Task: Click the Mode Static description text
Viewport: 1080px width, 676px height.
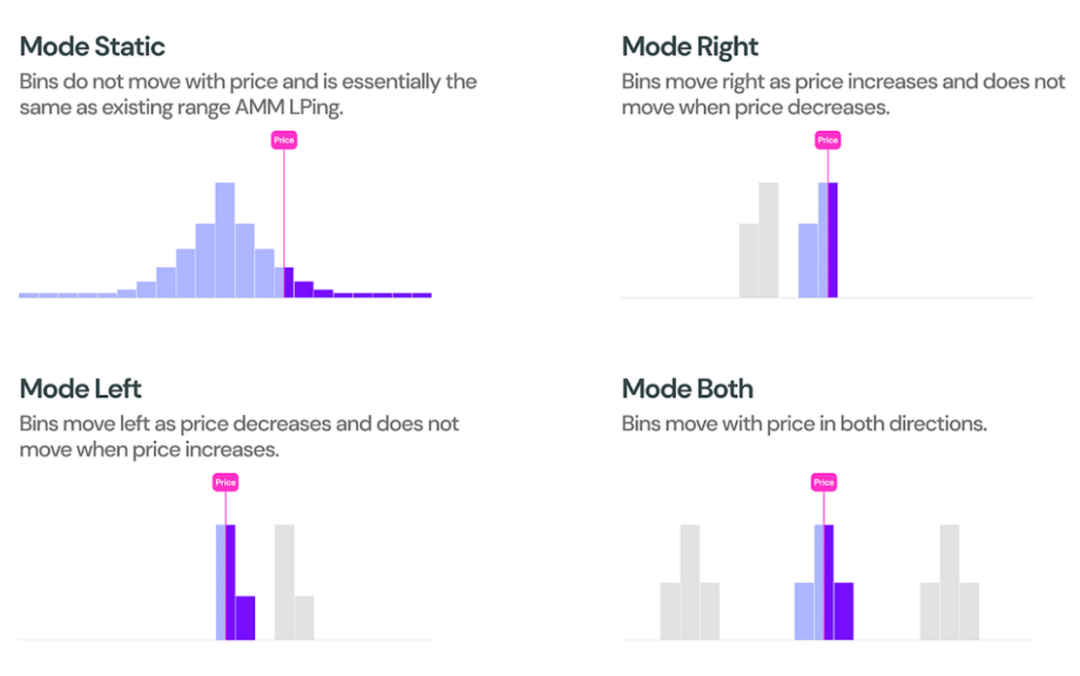Action: (x=248, y=94)
